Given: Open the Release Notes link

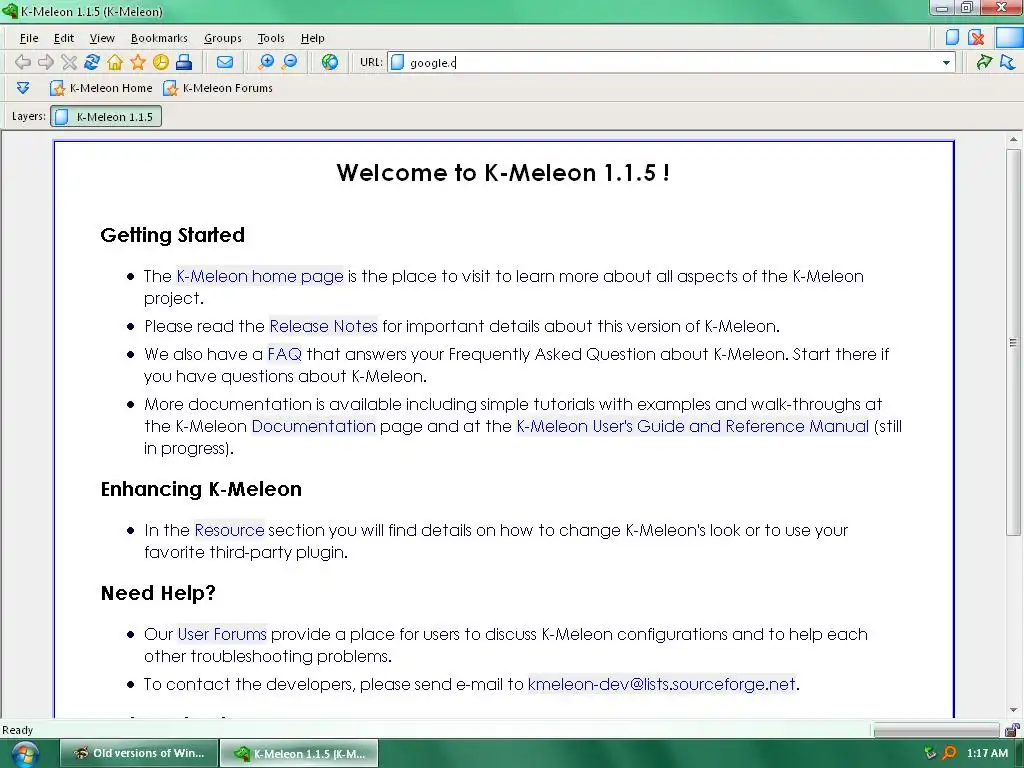Looking at the screenshot, I should click(323, 326).
